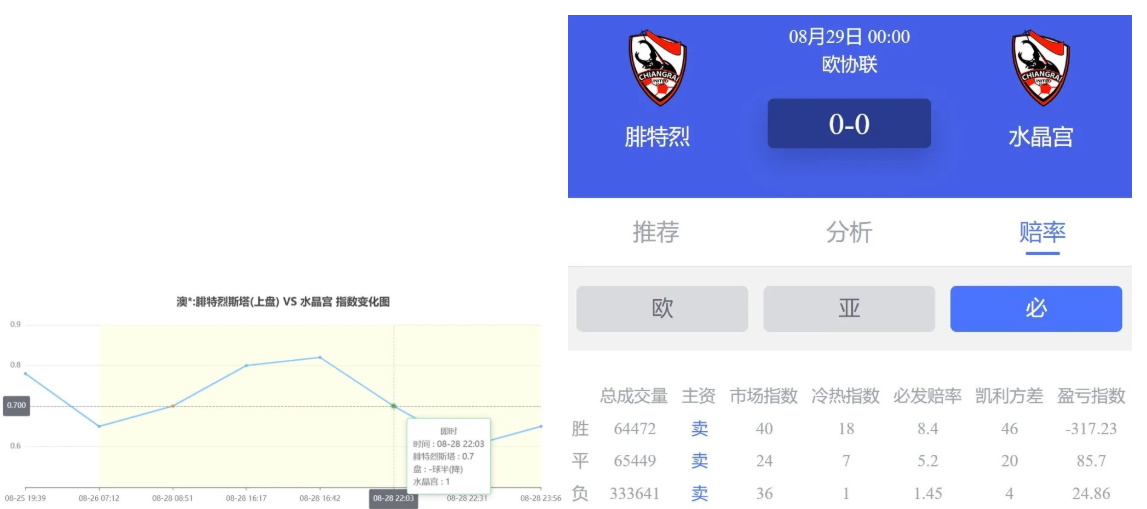Viewport: 1147px width, 509px height.
Task: Select the highlighted 必 button
Action: [1036, 309]
